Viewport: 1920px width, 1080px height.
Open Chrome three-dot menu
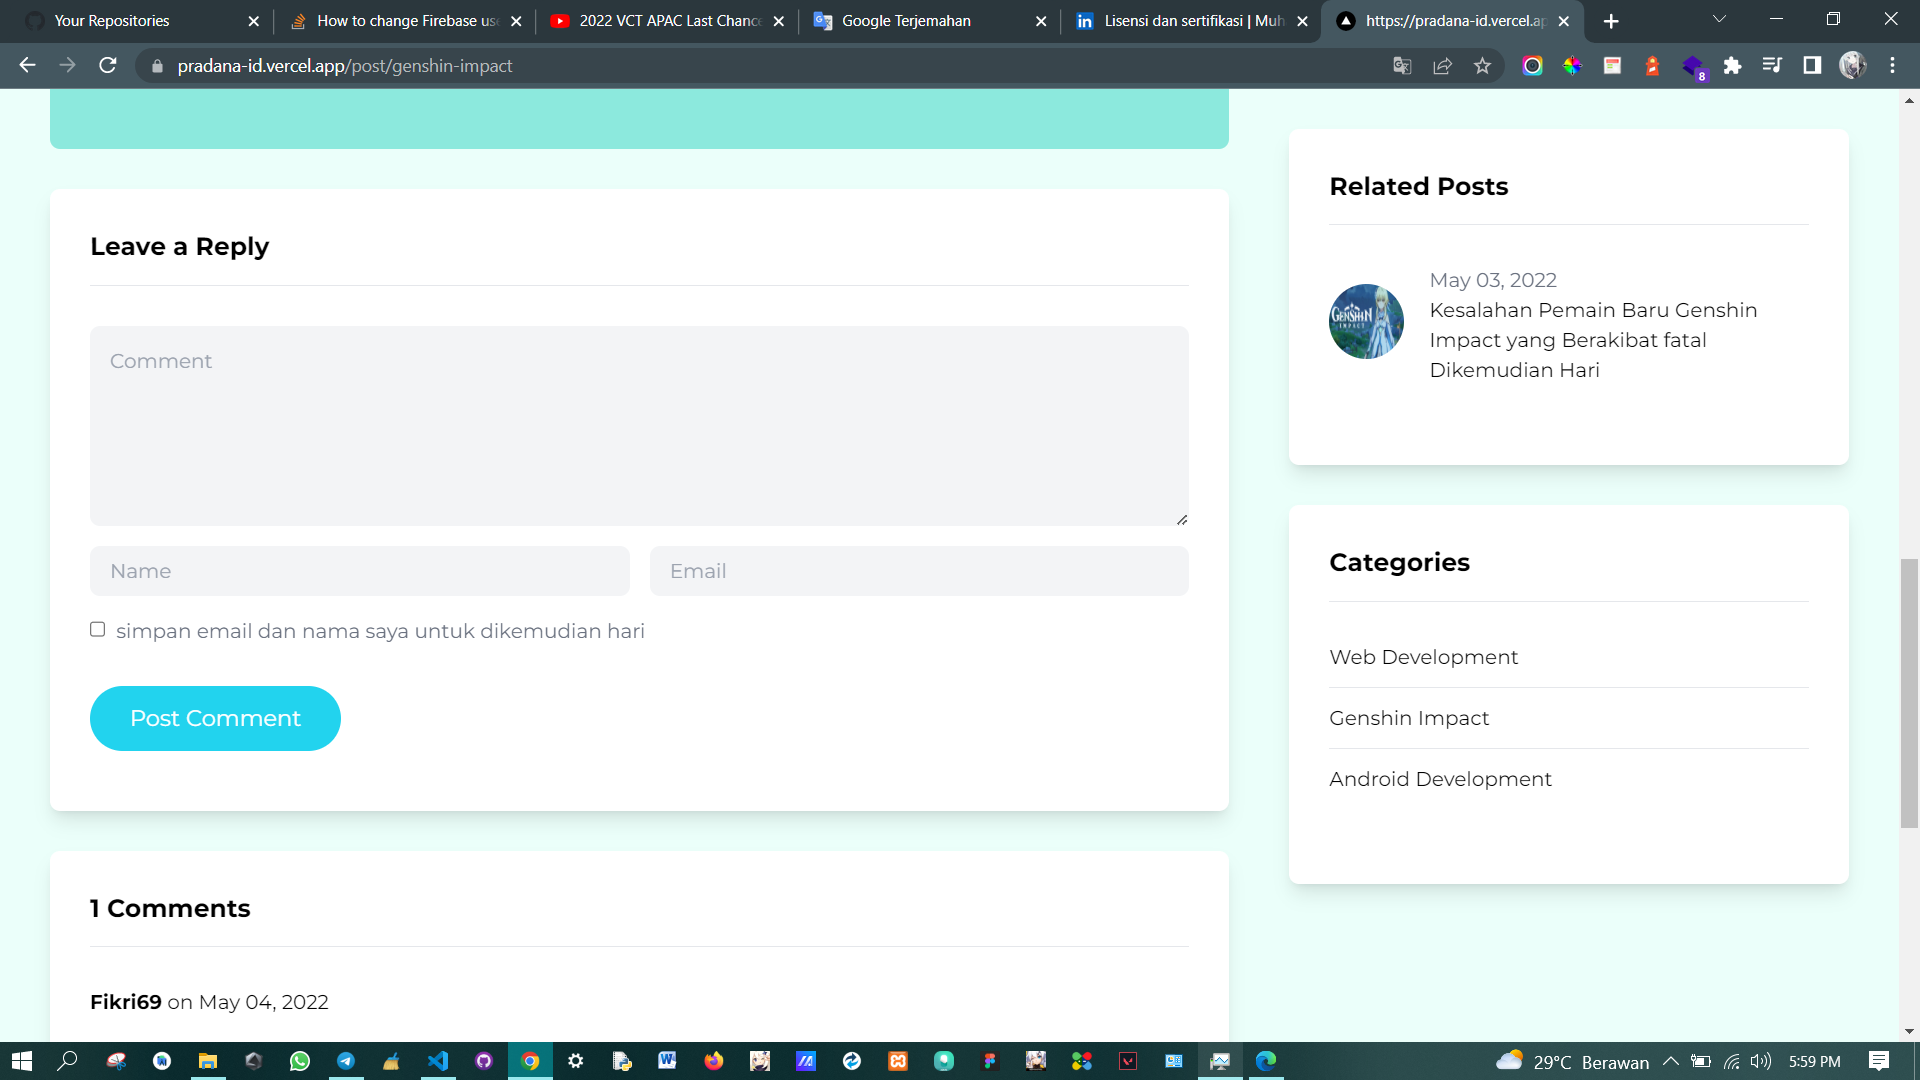click(1892, 66)
